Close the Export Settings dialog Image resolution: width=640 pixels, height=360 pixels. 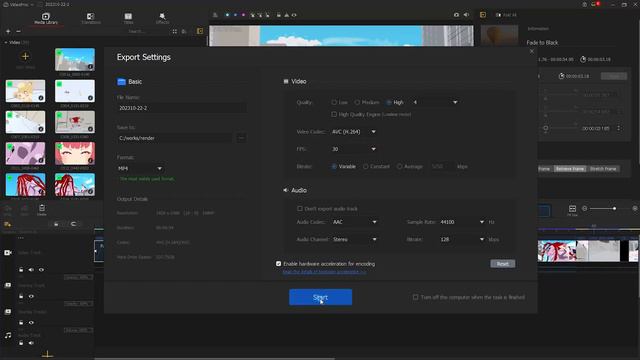(531, 51)
